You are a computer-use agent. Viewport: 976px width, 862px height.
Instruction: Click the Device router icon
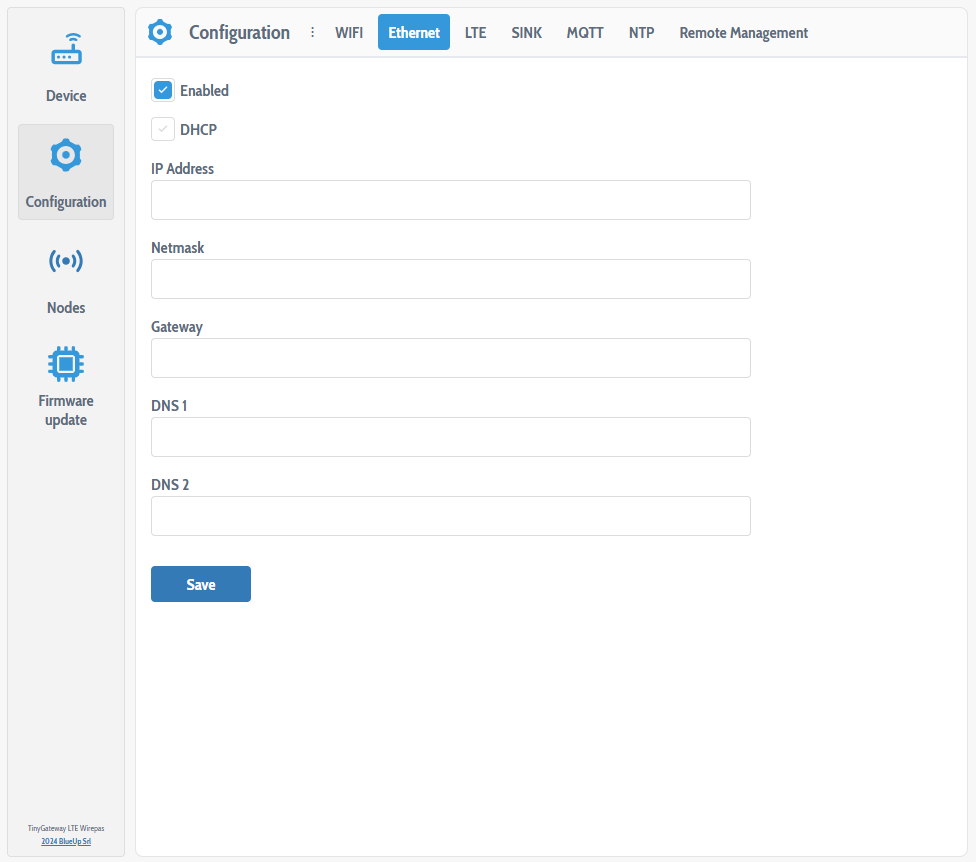point(66,51)
